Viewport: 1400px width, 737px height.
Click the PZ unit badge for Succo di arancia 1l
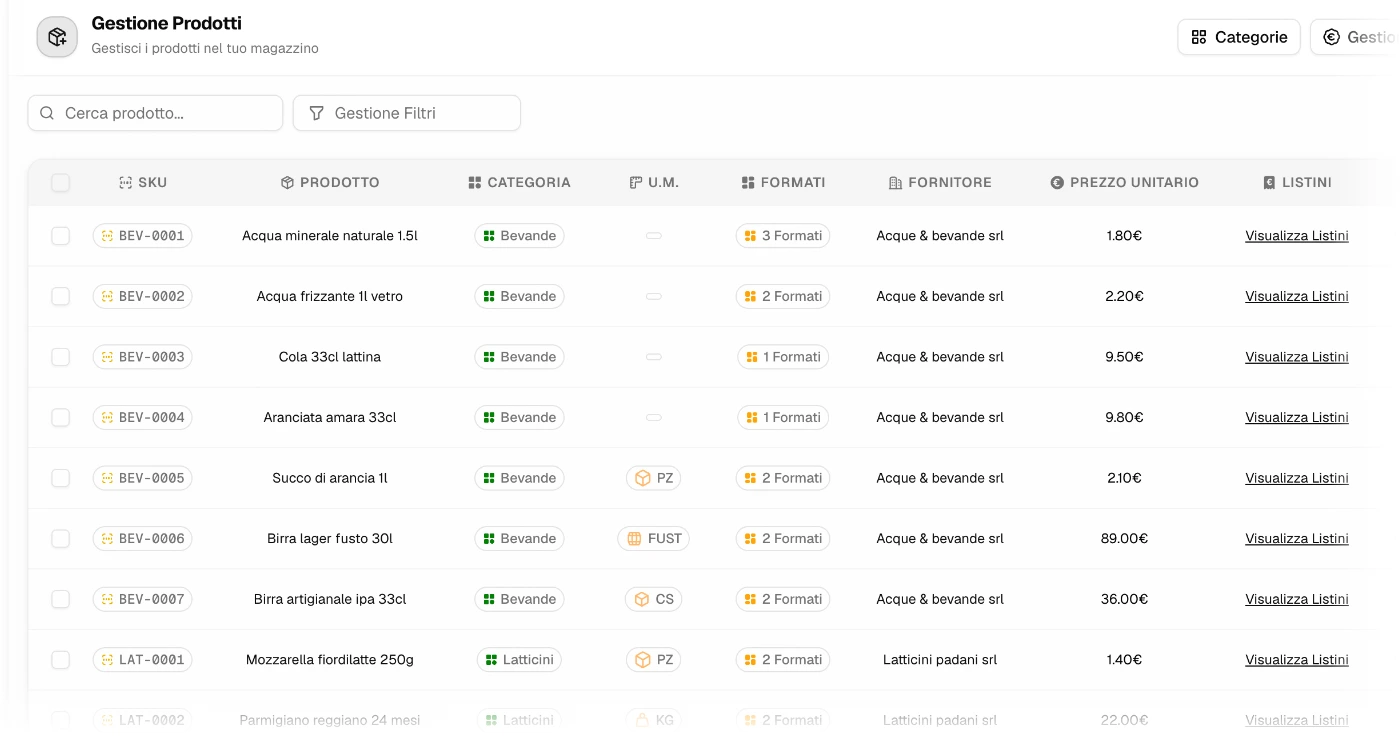pyautogui.click(x=654, y=478)
